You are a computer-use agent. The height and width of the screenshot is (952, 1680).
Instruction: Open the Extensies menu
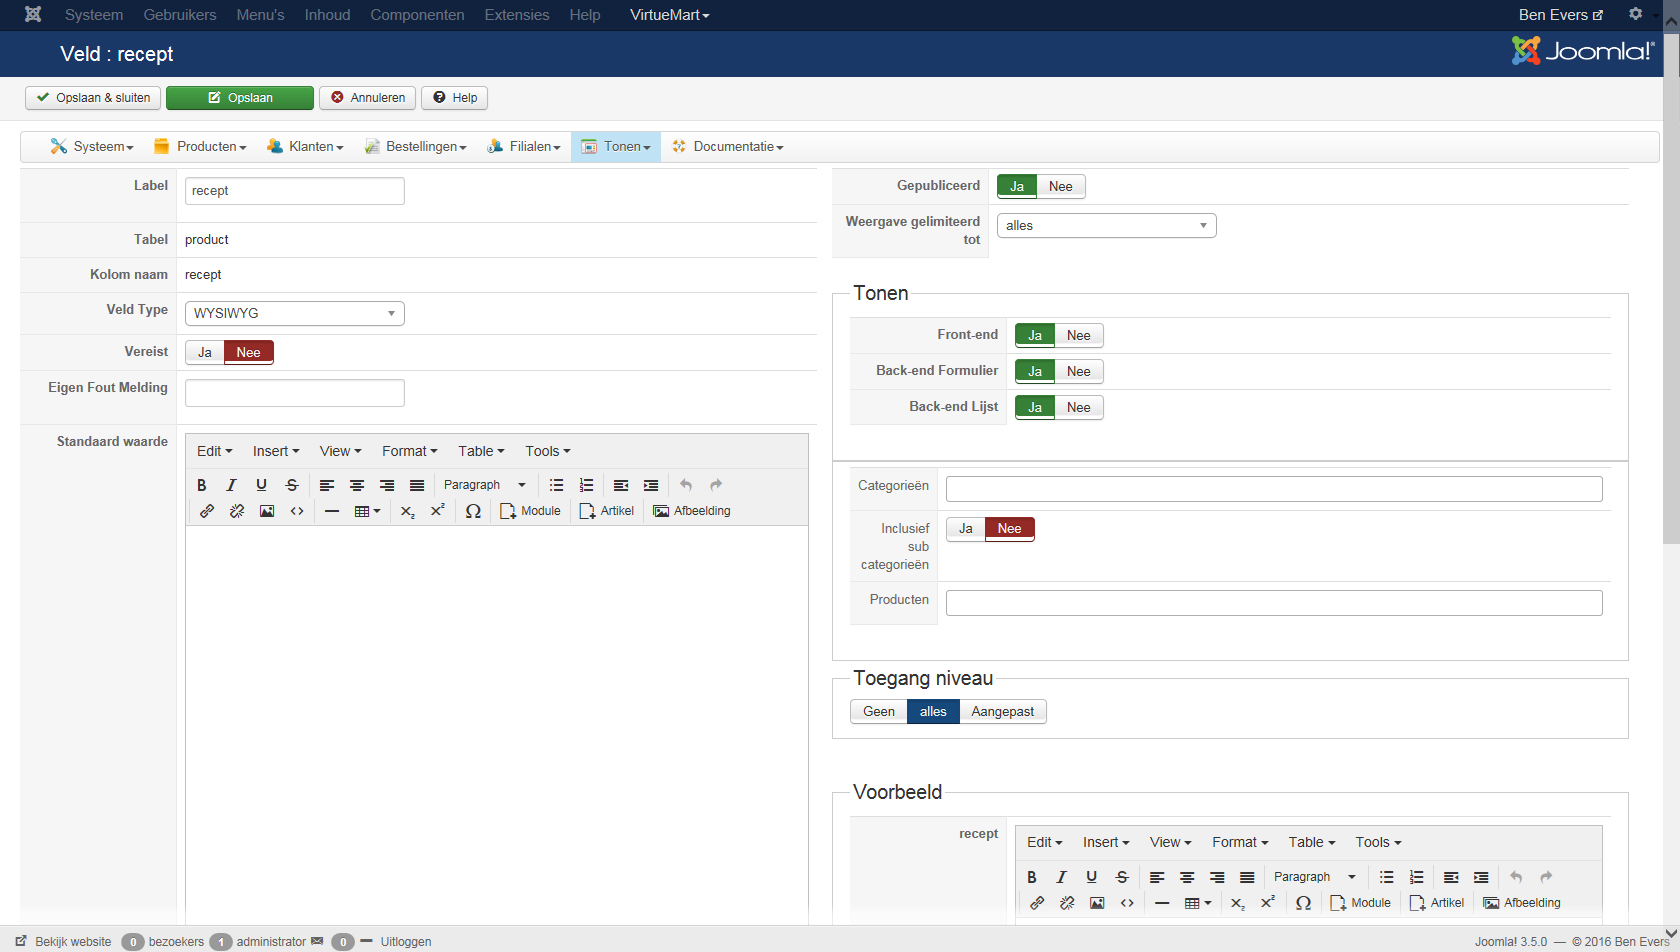point(517,15)
